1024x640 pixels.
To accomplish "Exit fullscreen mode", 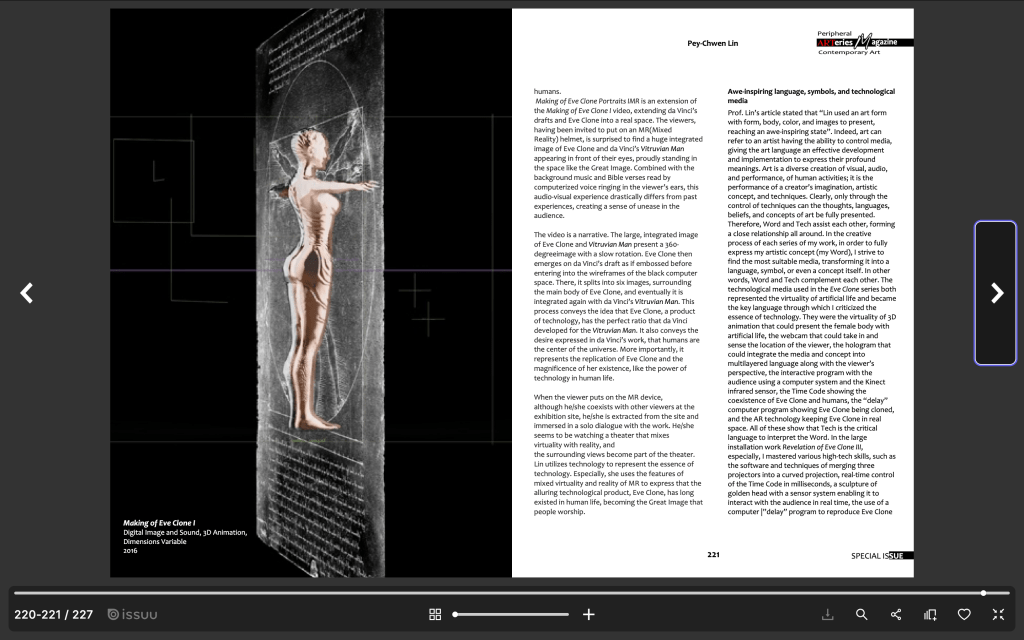I will pyautogui.click(x=998, y=614).
